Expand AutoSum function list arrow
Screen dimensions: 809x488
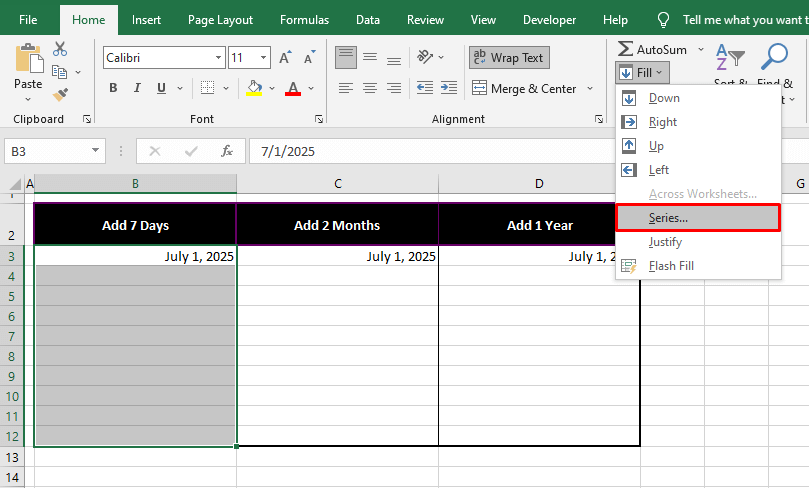(701, 50)
